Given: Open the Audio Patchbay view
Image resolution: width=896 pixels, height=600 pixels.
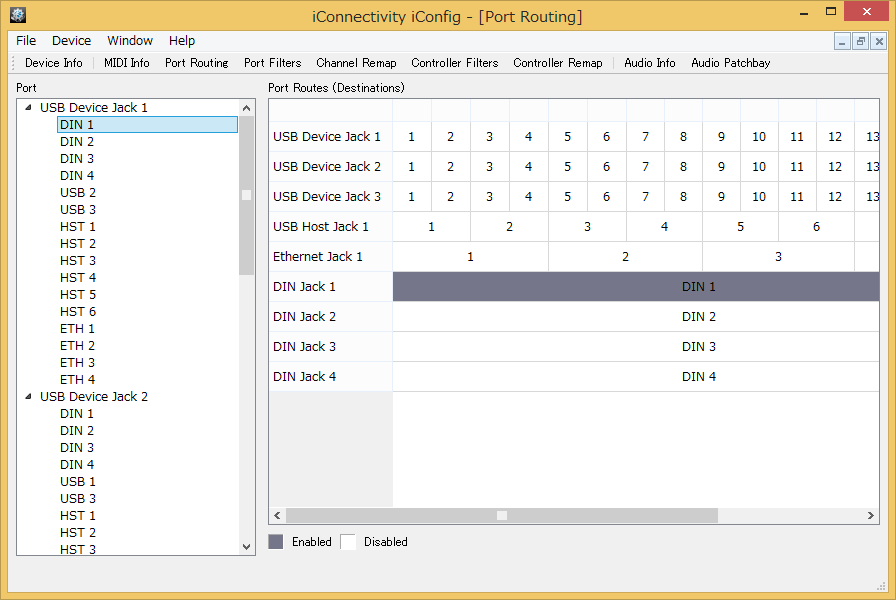Looking at the screenshot, I should tap(730, 63).
